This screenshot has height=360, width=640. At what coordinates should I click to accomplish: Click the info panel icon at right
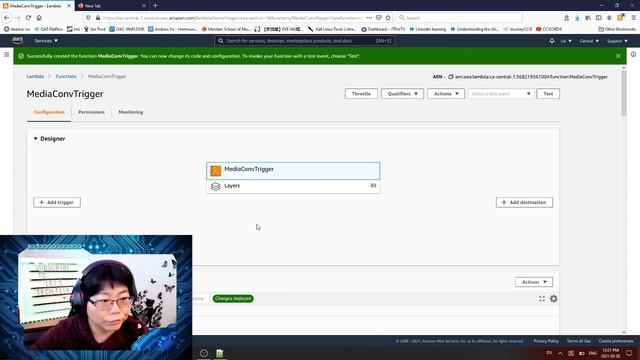pos(633,54)
